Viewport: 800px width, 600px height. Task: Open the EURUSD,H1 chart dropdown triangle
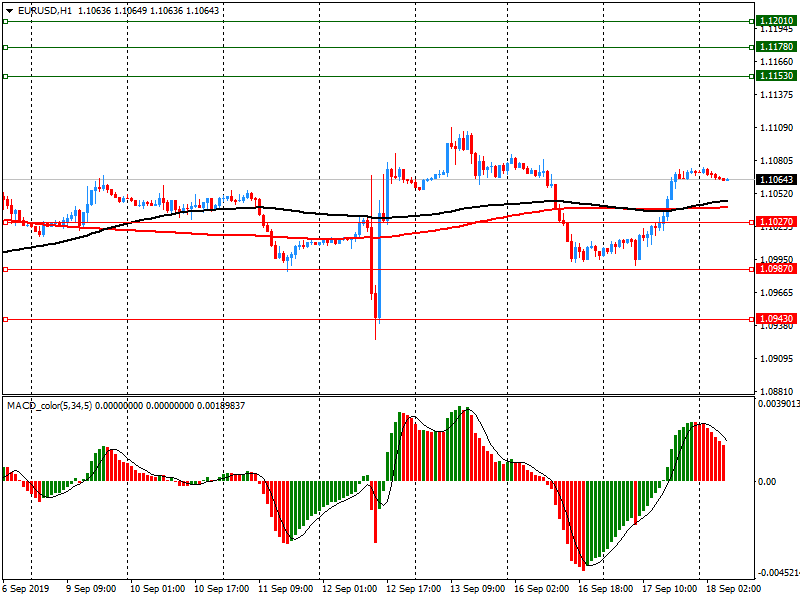[9, 11]
